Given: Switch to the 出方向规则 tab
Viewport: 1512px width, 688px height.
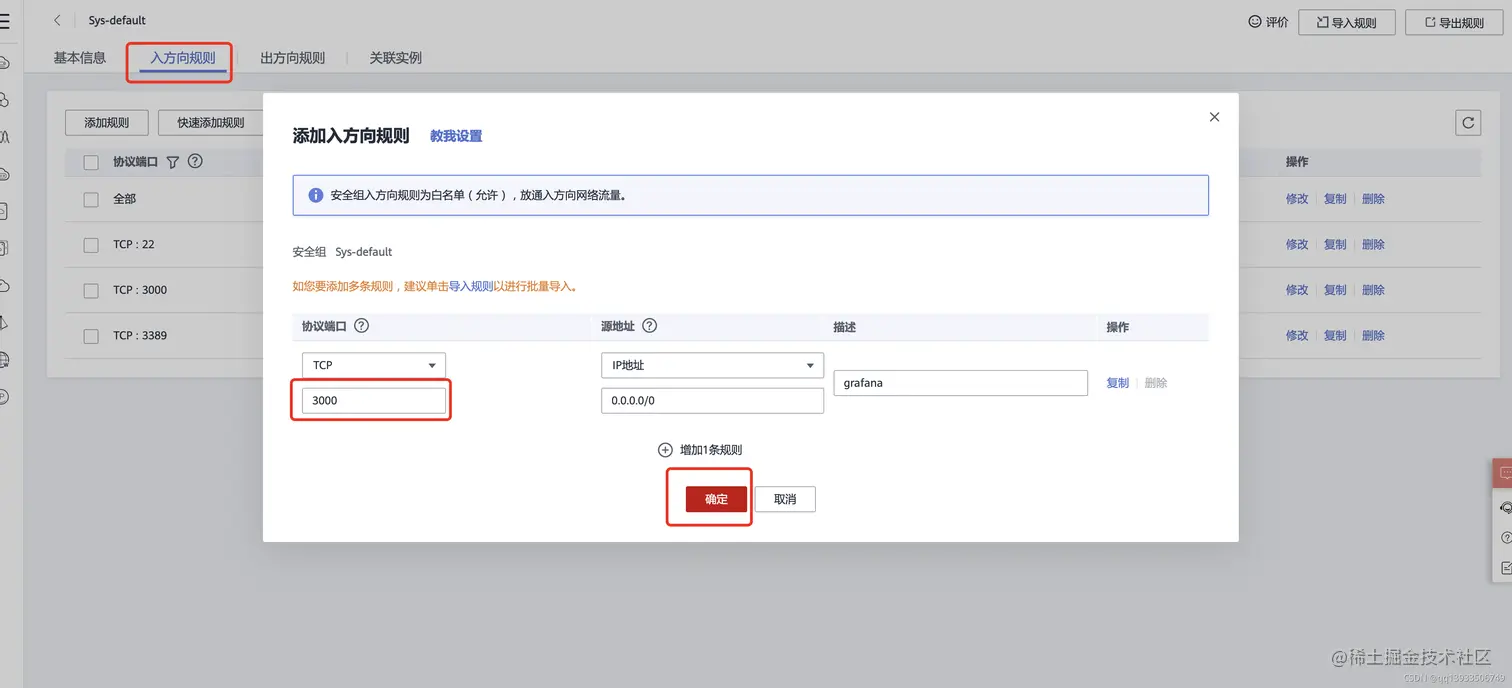Looking at the screenshot, I should pos(293,58).
